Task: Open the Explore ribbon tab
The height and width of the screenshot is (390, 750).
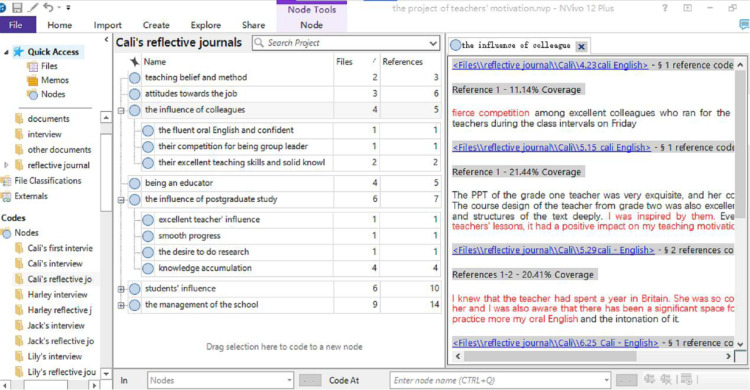Action: tap(206, 25)
